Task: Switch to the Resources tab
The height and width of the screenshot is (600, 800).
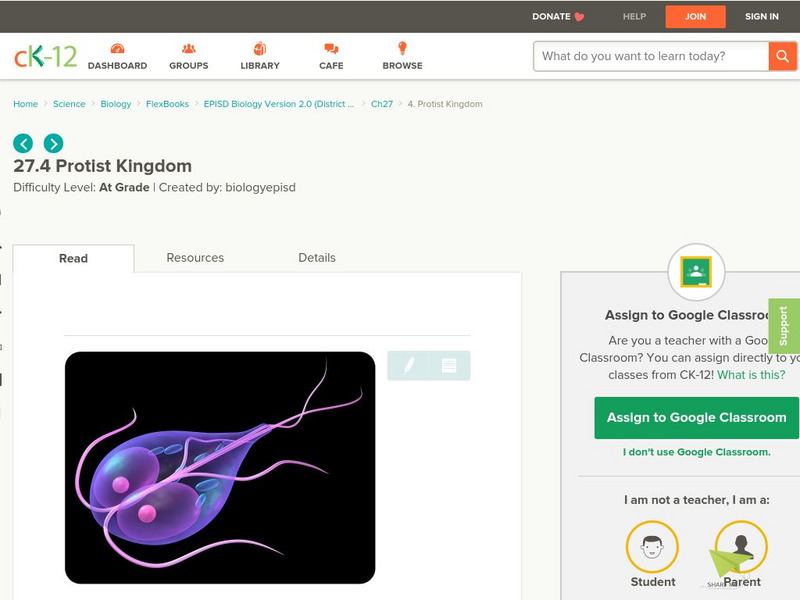Action: click(194, 257)
